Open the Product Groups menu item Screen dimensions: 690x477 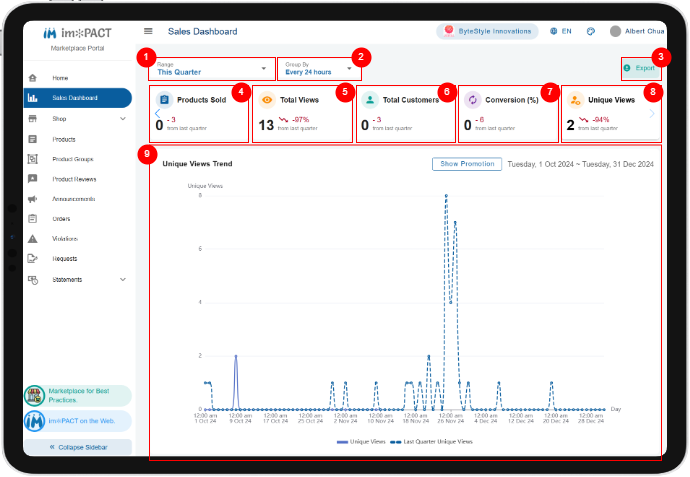tap(77, 159)
